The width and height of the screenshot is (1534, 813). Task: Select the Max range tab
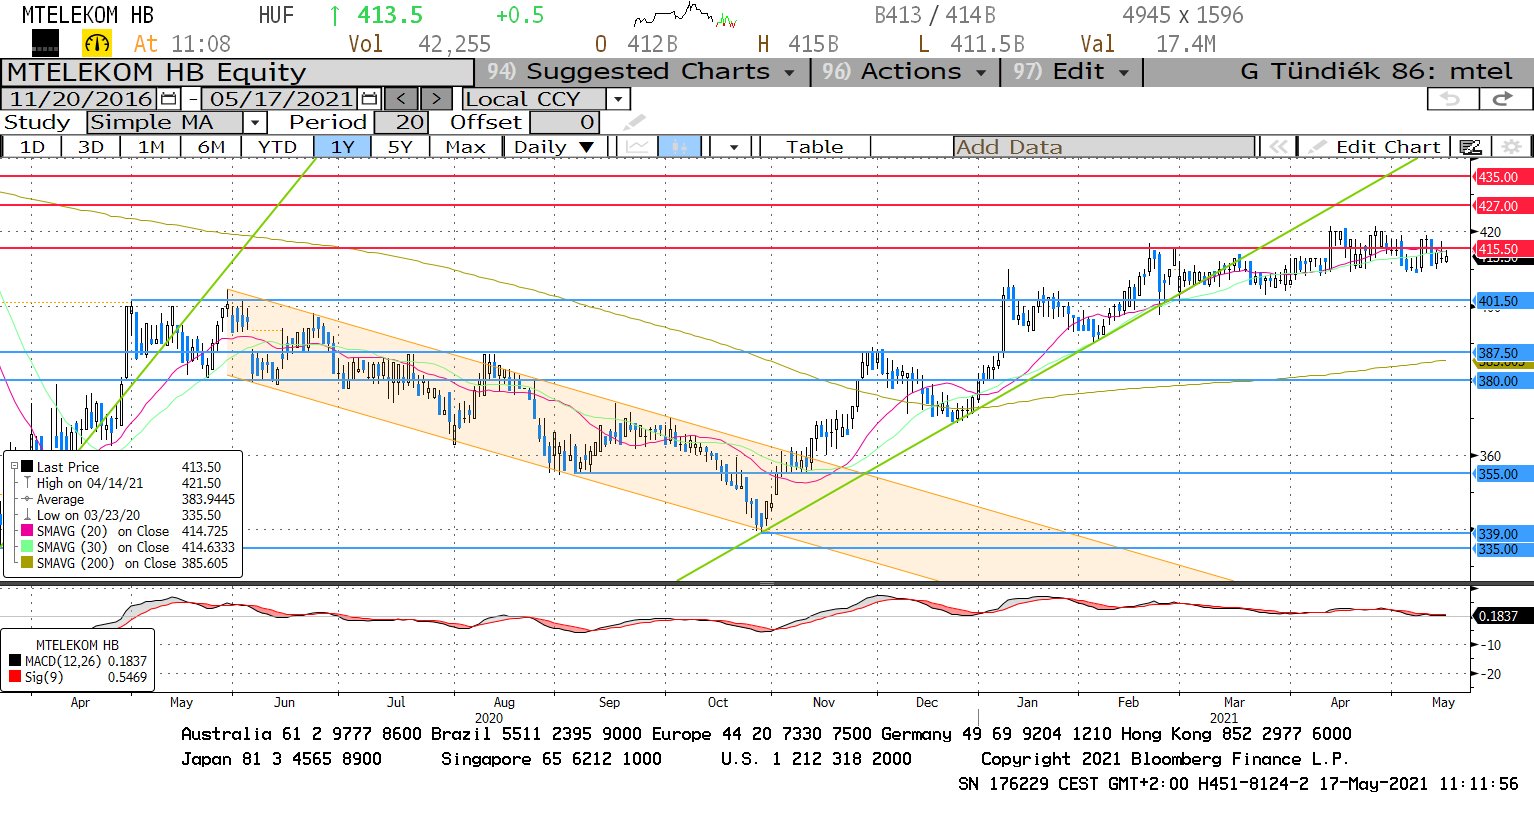pos(466,147)
